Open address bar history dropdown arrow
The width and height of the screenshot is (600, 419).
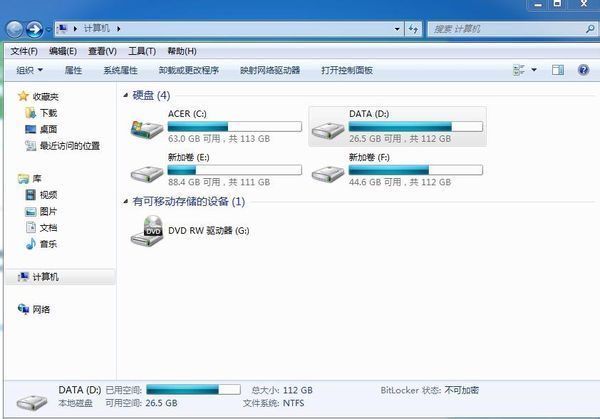[397, 29]
